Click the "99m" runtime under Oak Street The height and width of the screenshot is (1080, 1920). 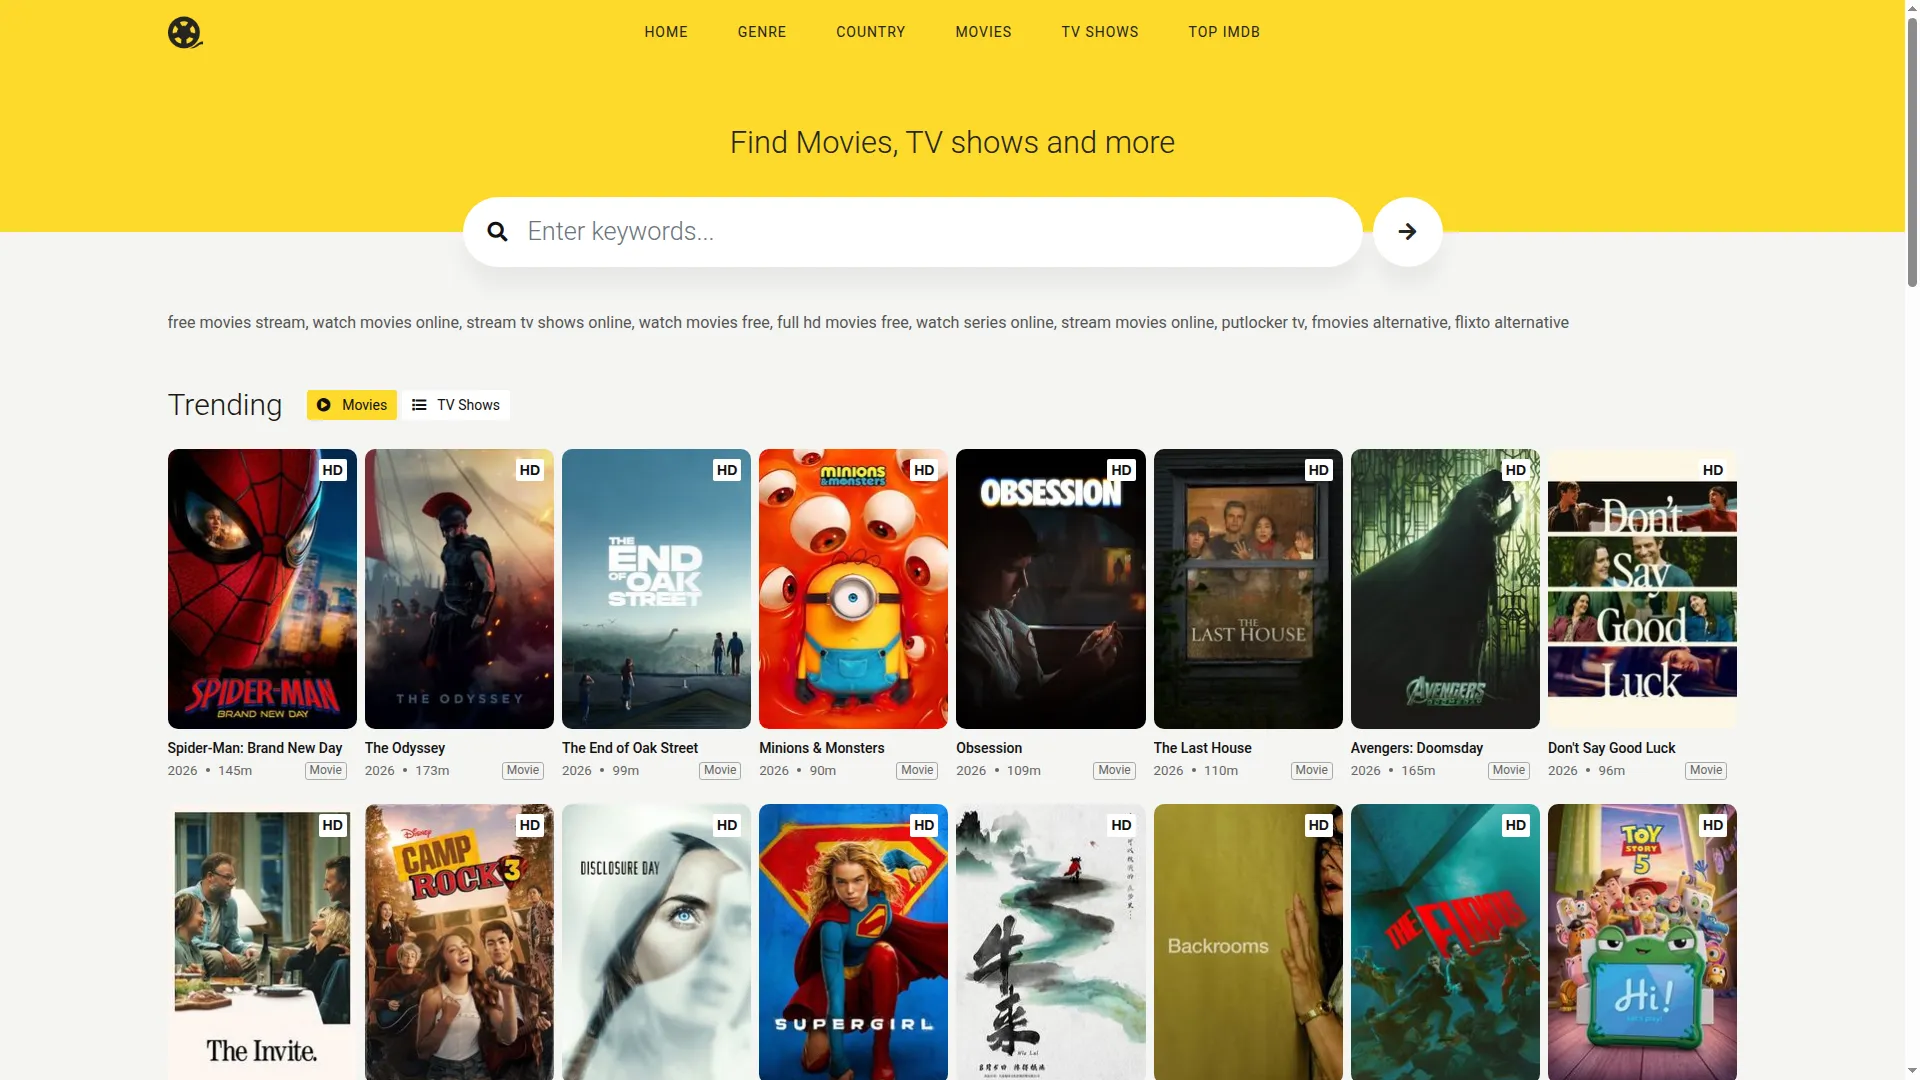(x=626, y=771)
